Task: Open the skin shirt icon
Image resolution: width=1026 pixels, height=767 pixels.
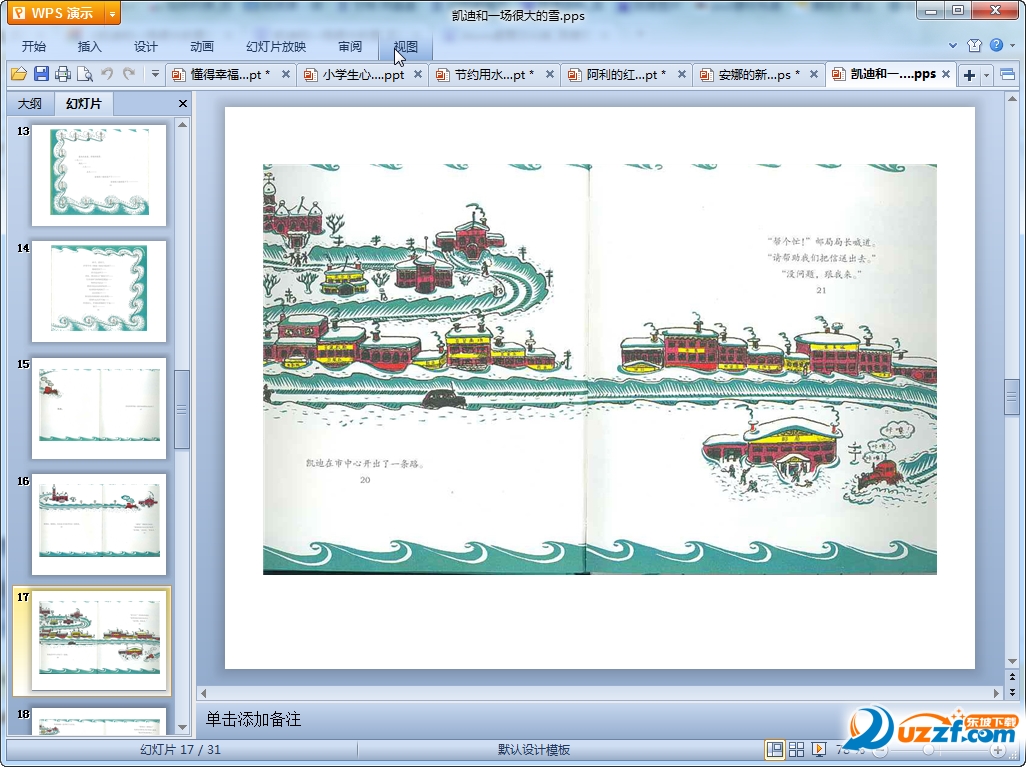Action: tap(974, 45)
